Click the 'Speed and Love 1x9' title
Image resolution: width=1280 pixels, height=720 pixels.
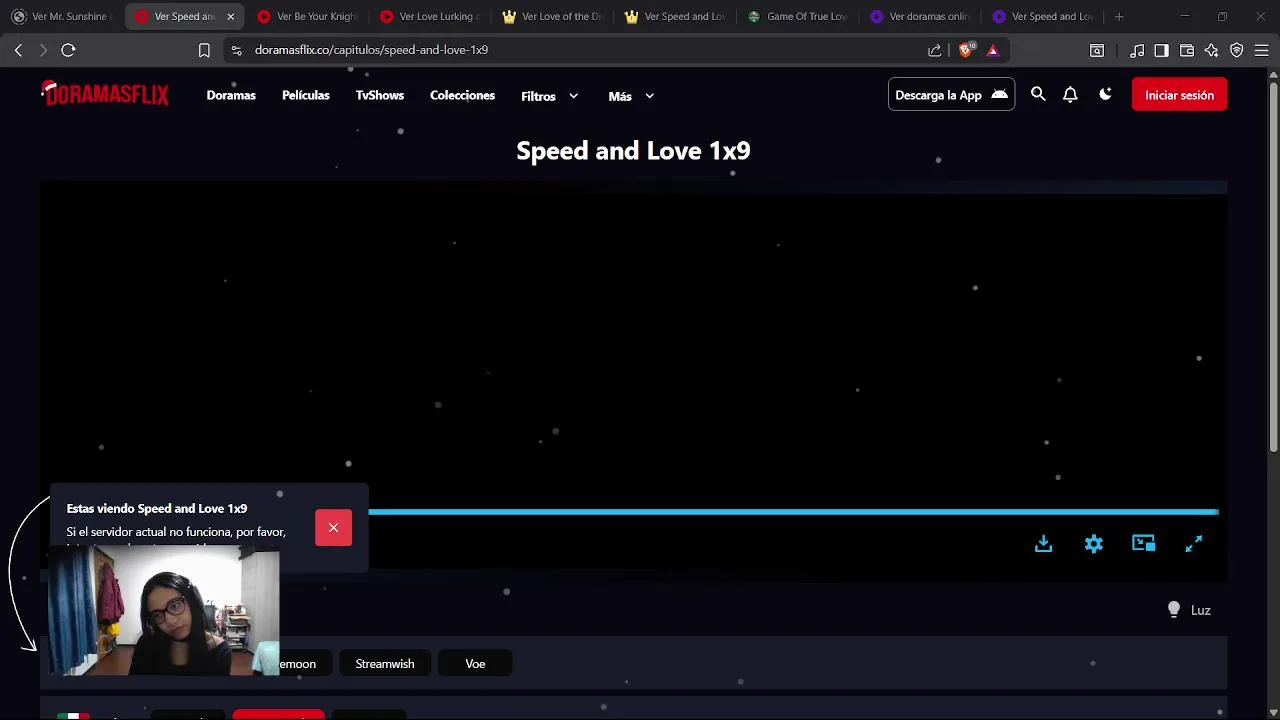click(x=633, y=150)
